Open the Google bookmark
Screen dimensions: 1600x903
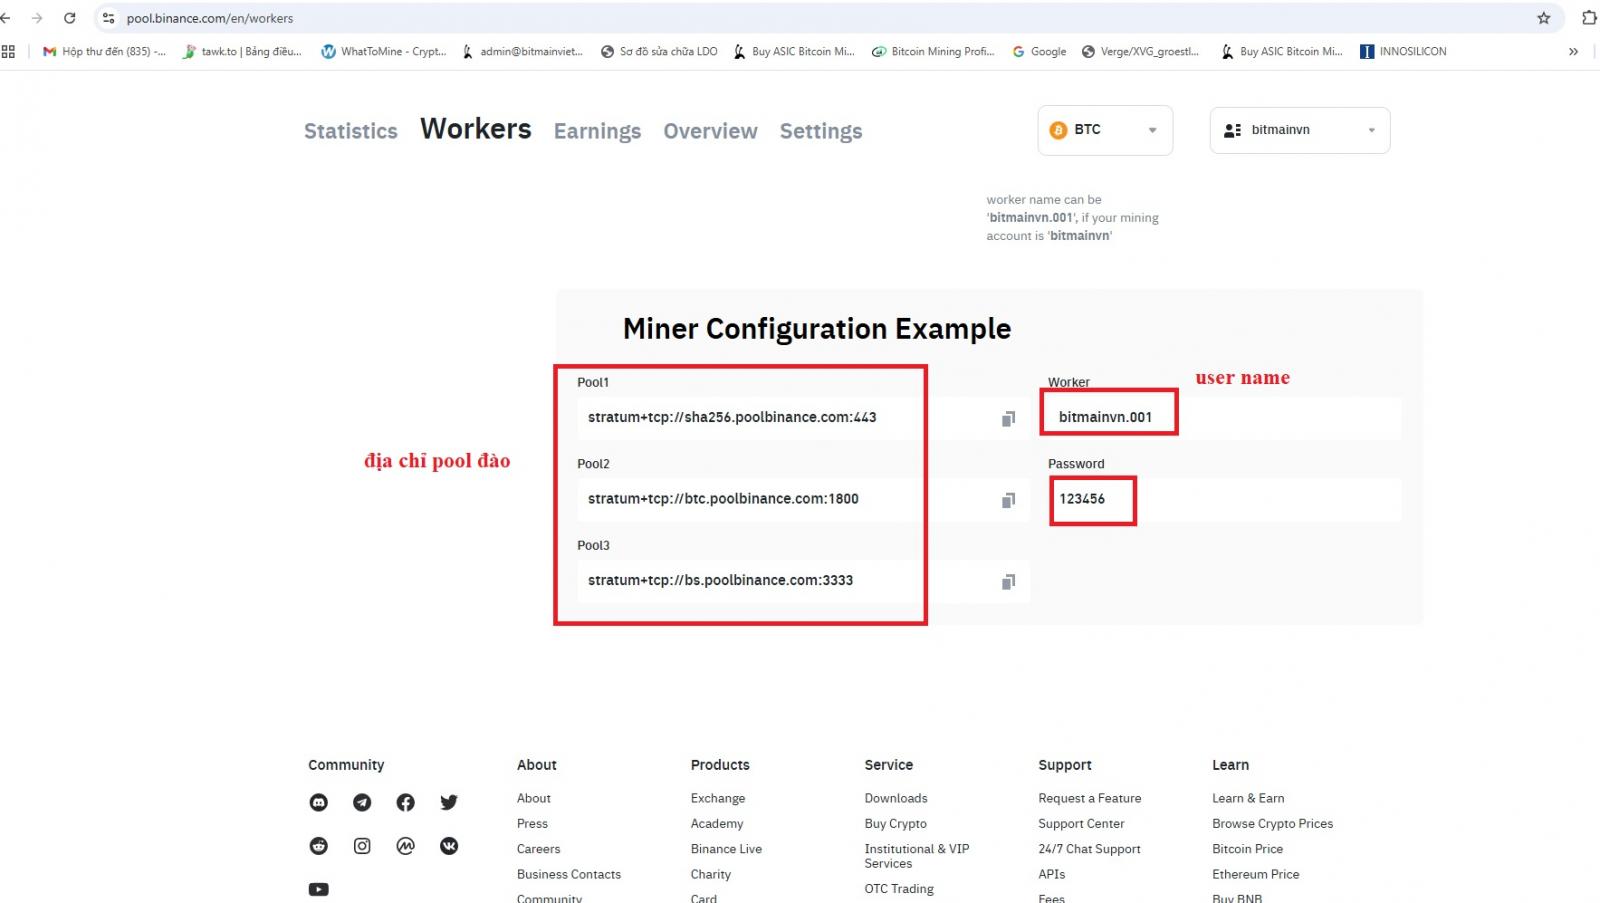click(1039, 51)
